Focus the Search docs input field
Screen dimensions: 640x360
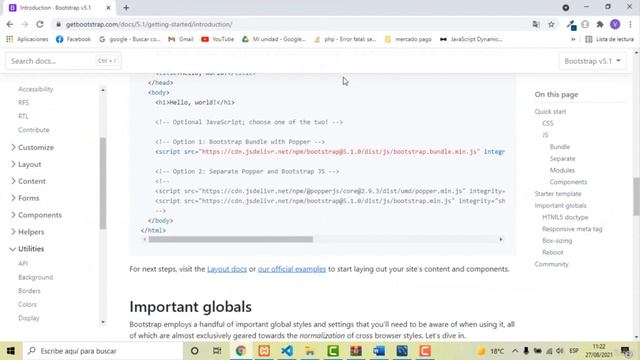(63, 61)
